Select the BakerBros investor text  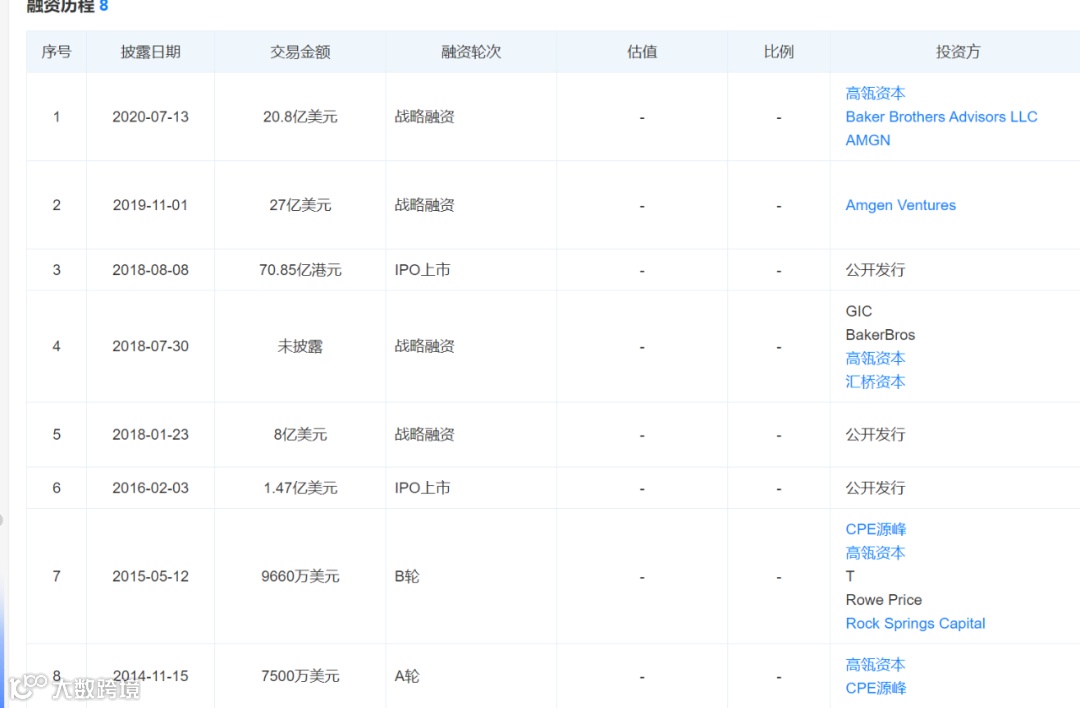click(880, 335)
